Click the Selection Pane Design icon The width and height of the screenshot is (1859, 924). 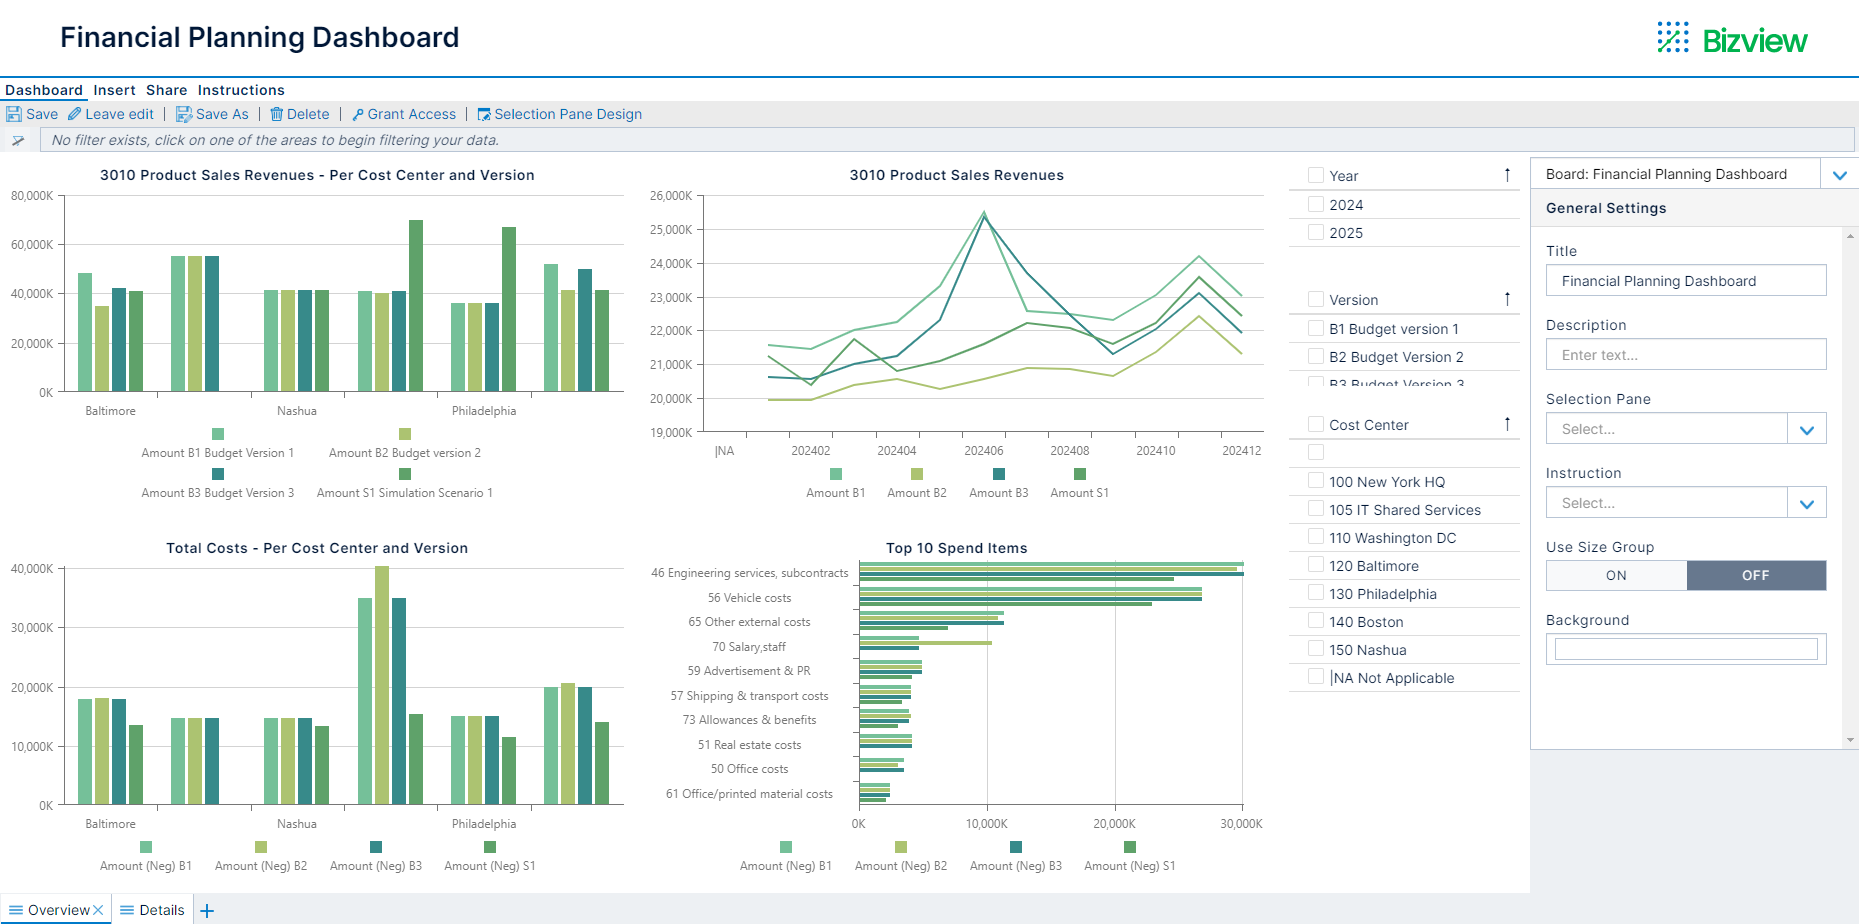click(x=484, y=113)
